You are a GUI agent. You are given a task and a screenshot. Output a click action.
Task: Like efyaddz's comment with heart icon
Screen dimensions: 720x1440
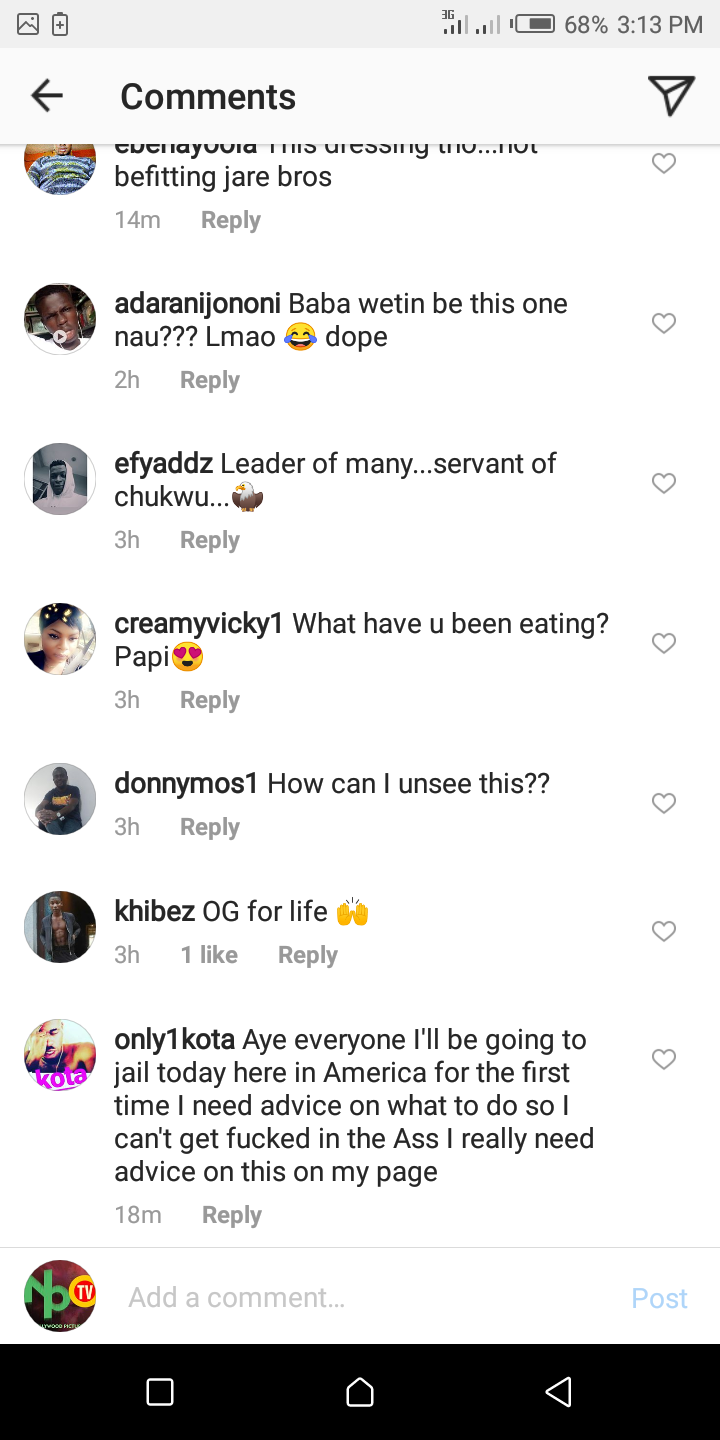664,483
